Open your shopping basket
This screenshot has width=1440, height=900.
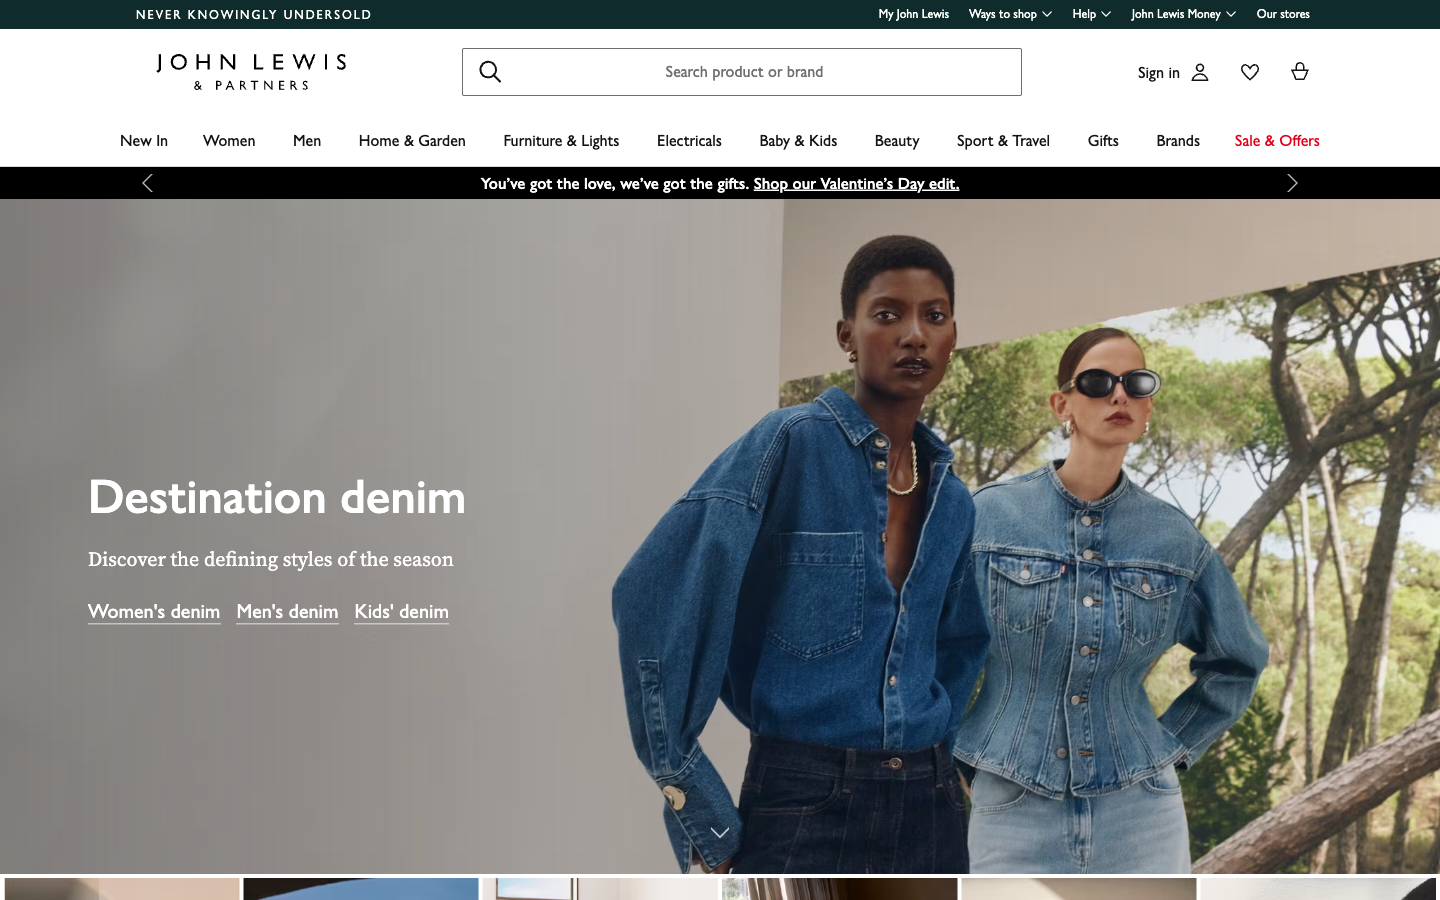pos(1299,71)
